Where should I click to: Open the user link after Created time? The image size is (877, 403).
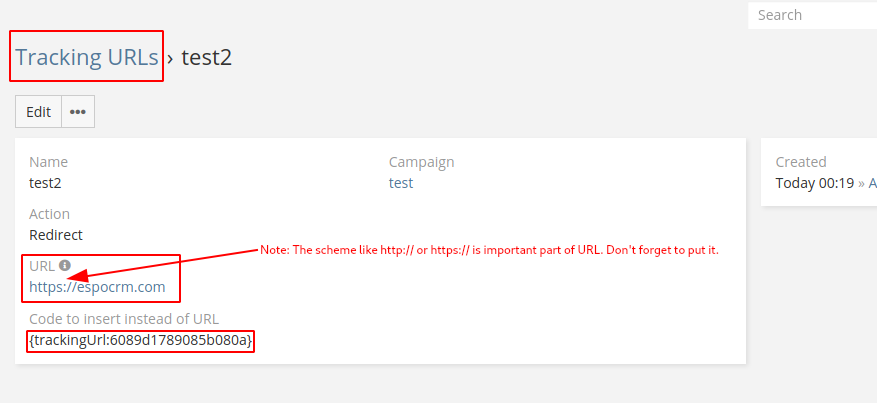click(x=872, y=183)
